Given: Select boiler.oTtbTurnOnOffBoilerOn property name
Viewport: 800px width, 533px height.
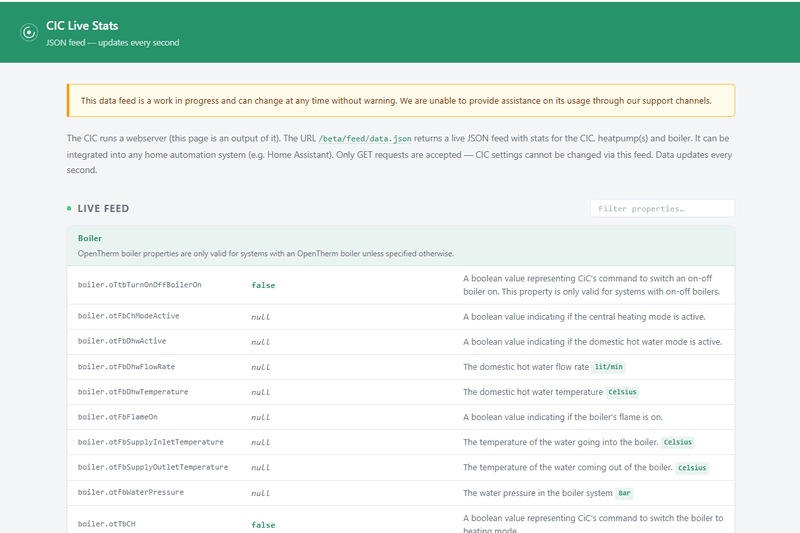Looking at the screenshot, I should click(x=140, y=285).
